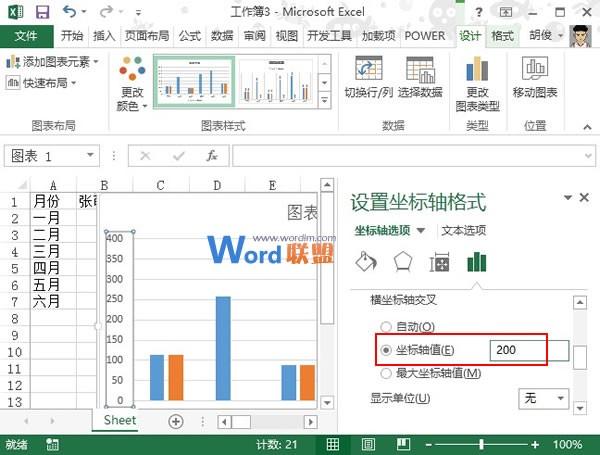The height and width of the screenshot is (455, 600).
Task: Switch to 页面布局 ribbon tab
Action: tap(147, 36)
